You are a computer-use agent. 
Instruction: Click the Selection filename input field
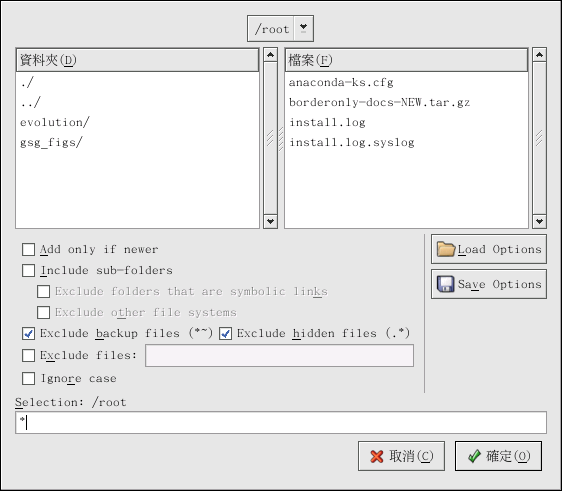pos(281,423)
